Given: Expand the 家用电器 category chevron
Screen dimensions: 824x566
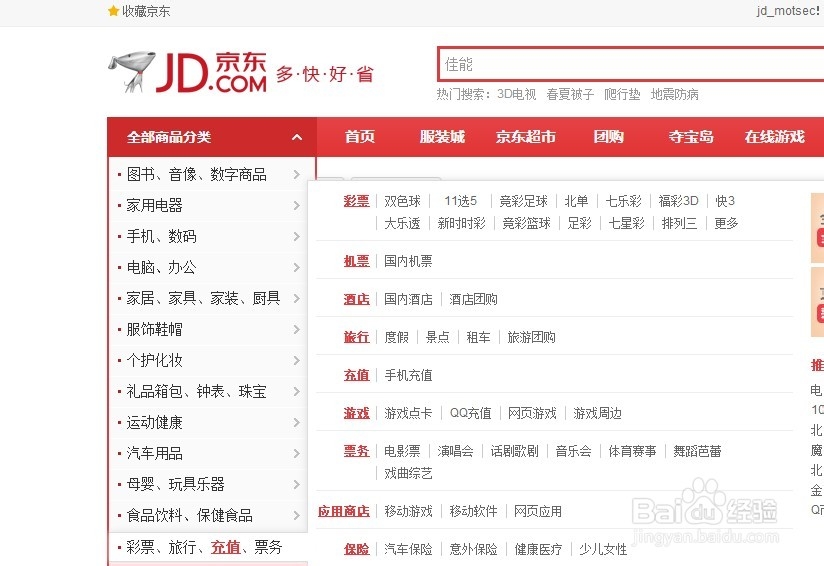Looking at the screenshot, I should (297, 205).
